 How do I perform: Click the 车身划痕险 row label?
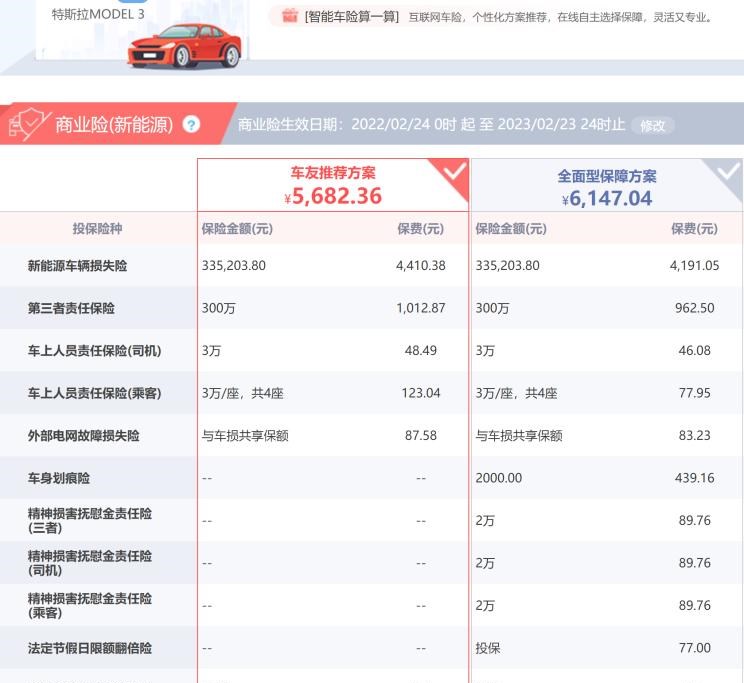click(59, 478)
